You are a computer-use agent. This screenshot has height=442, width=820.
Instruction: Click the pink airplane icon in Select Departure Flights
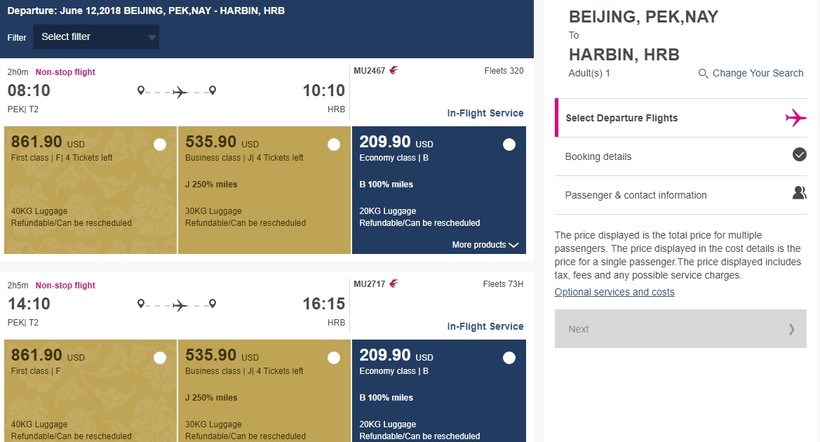pyautogui.click(x=796, y=118)
